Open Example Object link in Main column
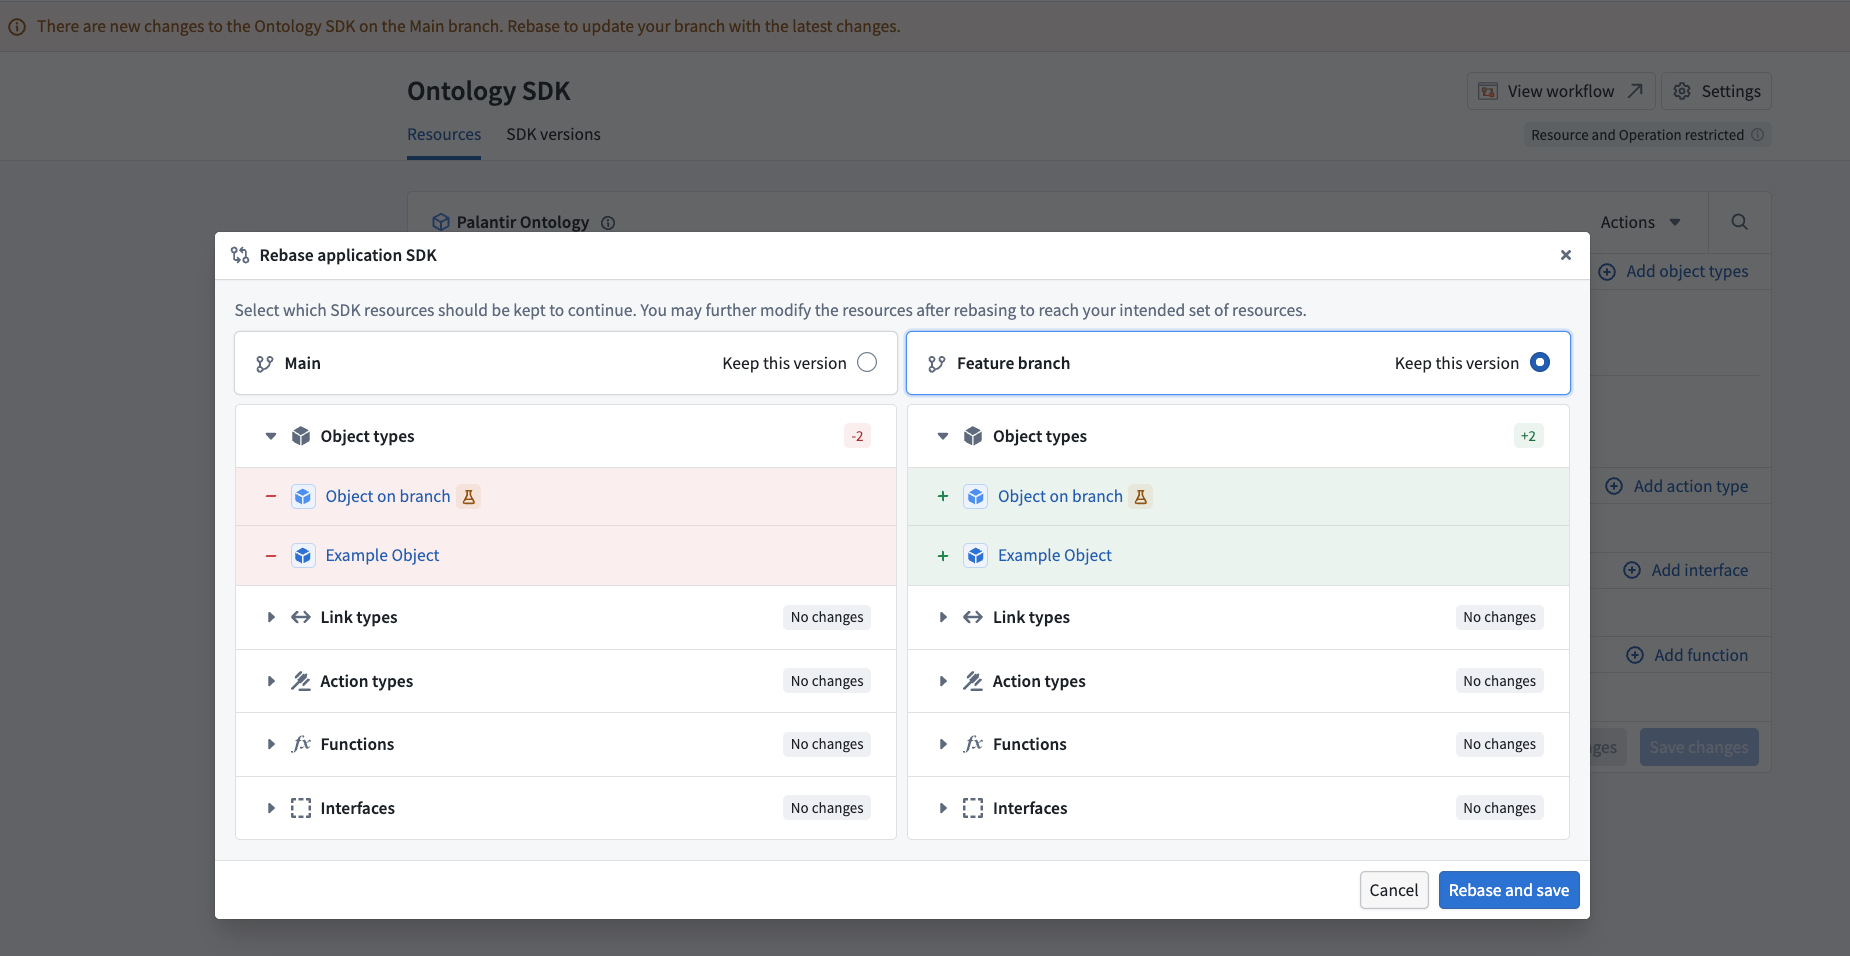 click(x=382, y=555)
